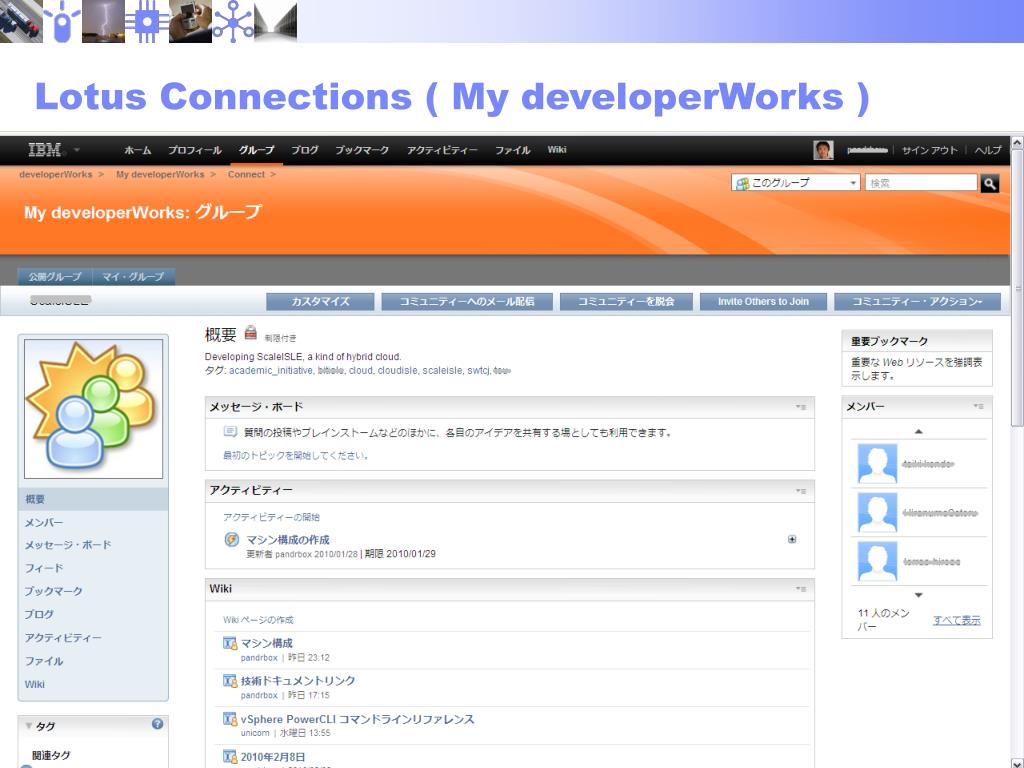Click アクティビティーの開始 link
Screen dimensions: 1024x768
271,517
